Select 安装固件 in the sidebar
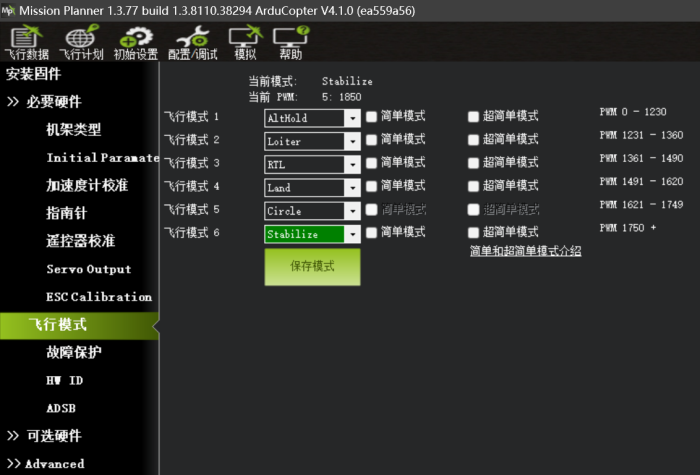 click(33, 74)
